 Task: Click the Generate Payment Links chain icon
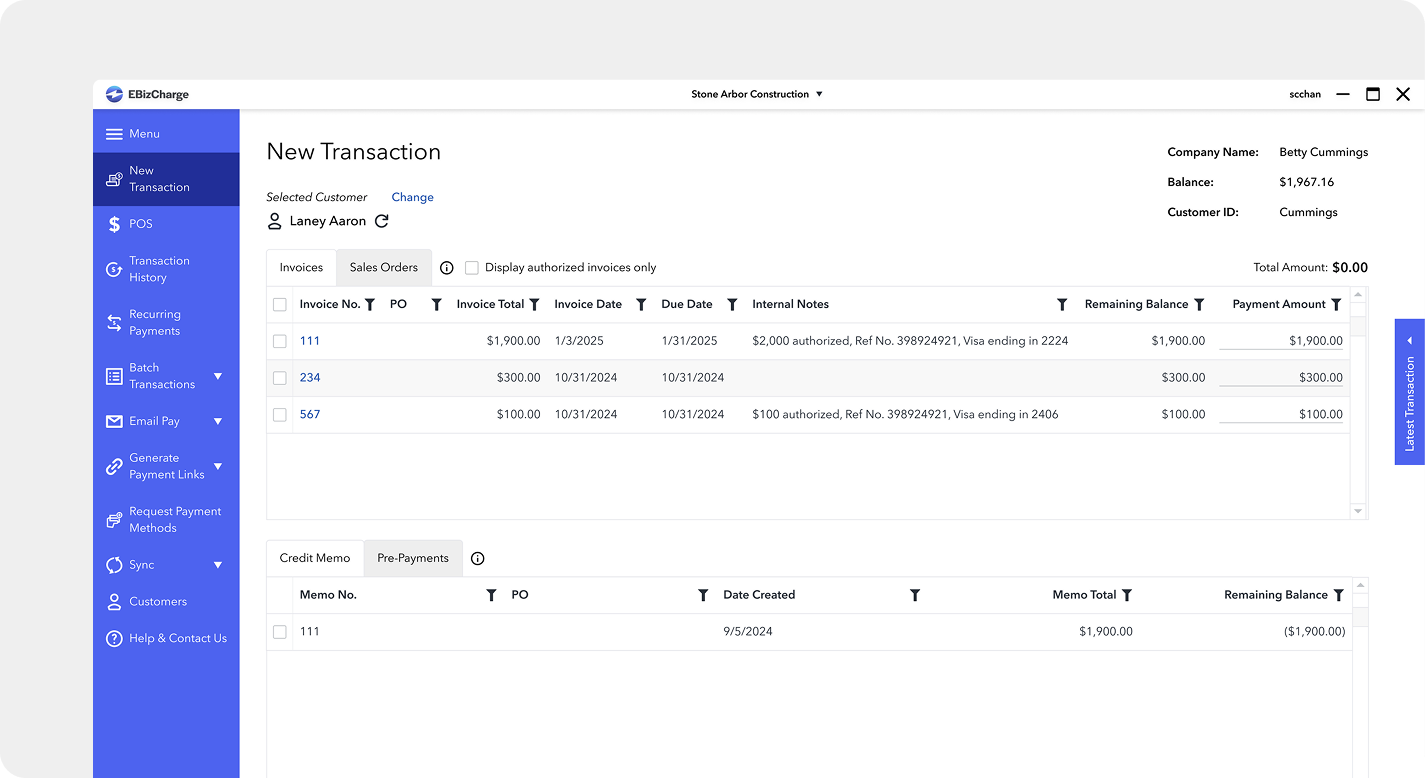pyautogui.click(x=114, y=466)
